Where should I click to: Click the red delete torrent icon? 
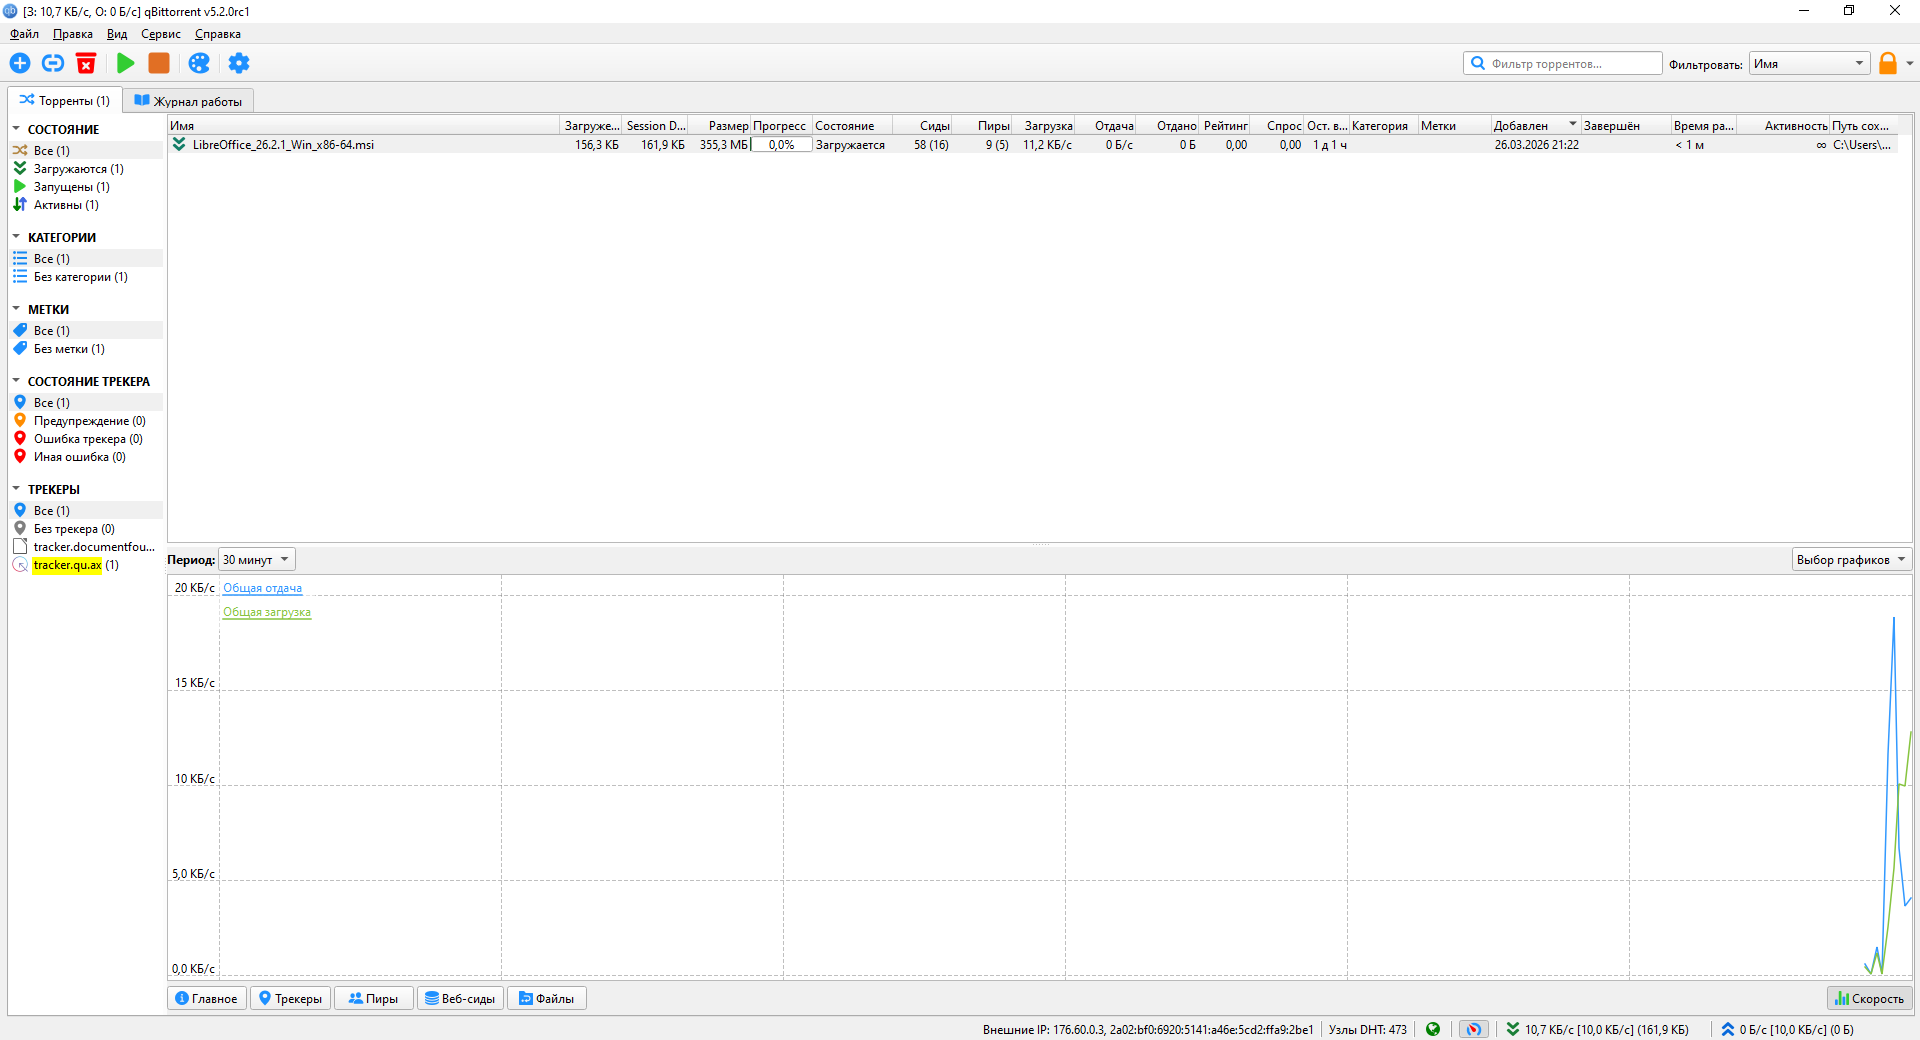coord(86,63)
